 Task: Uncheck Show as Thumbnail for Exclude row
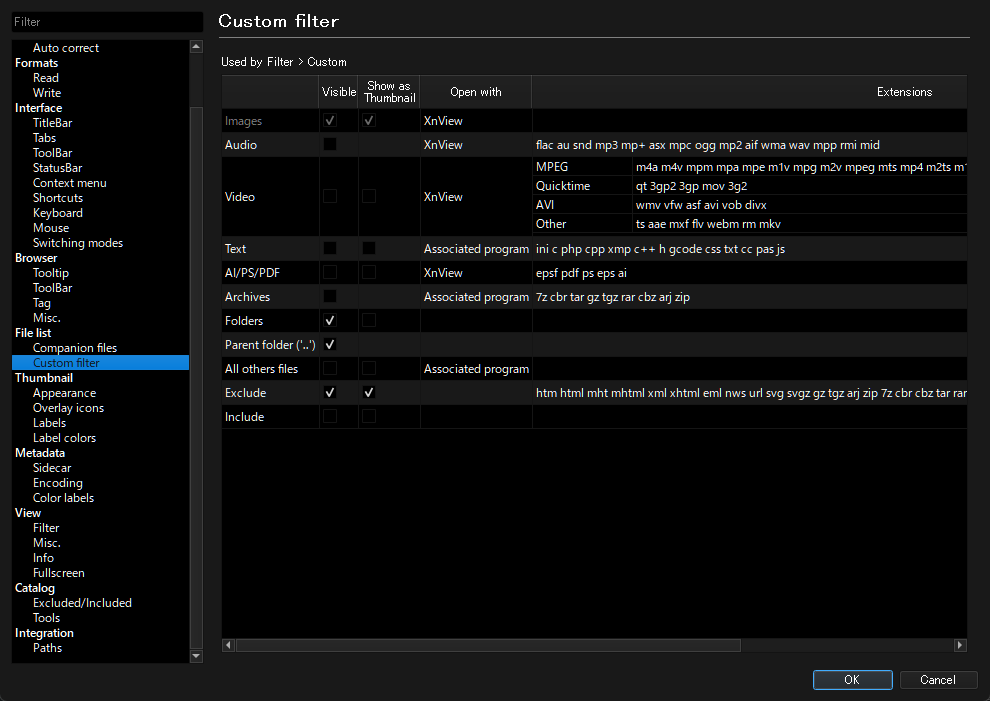369,393
